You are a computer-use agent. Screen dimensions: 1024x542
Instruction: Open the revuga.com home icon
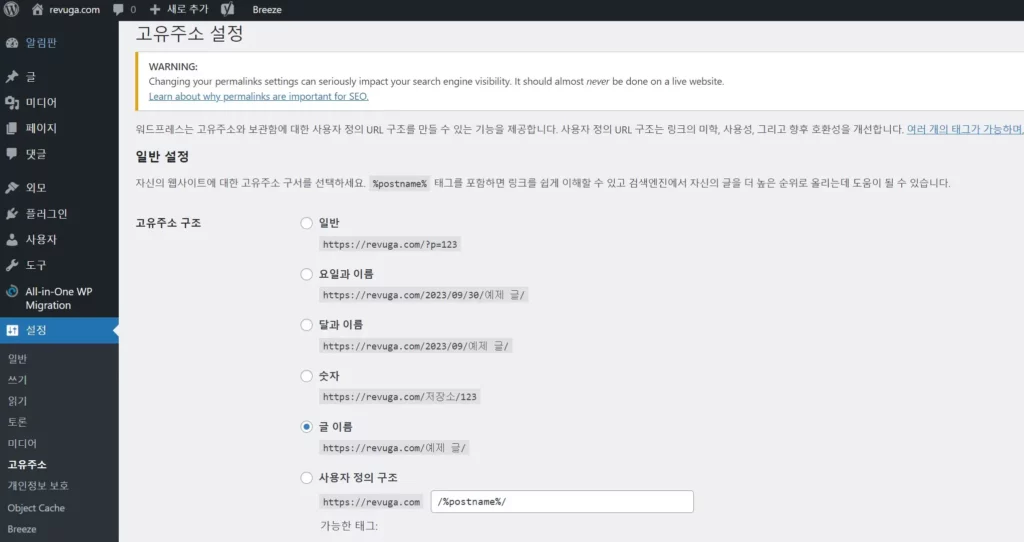(x=37, y=9)
